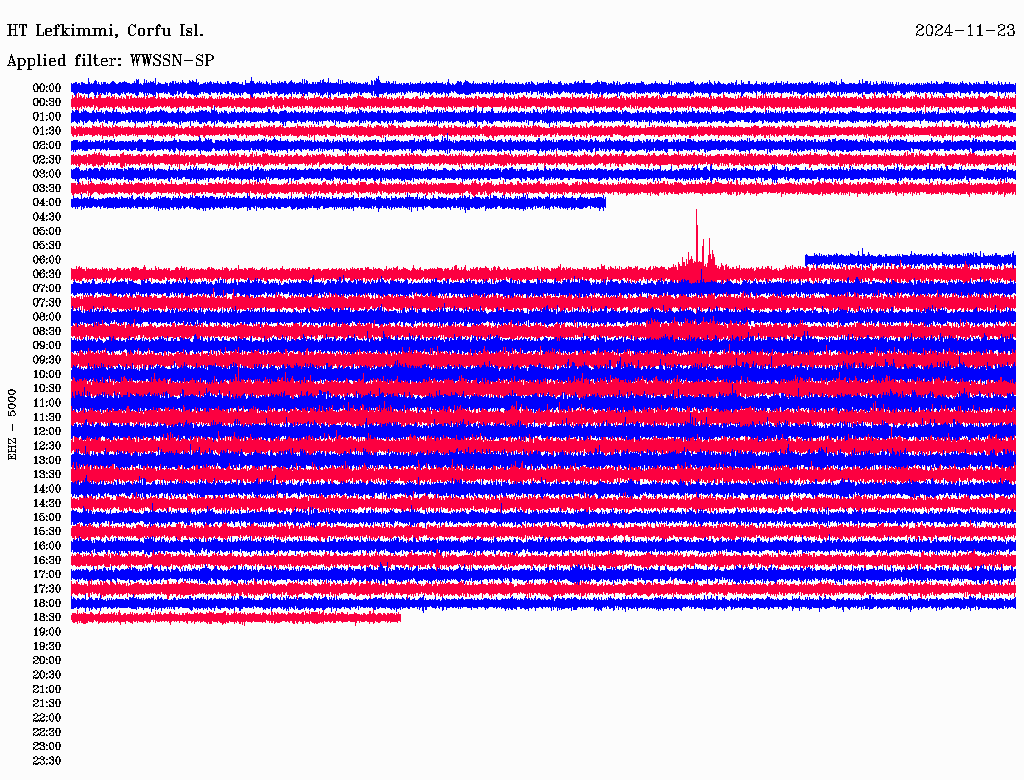
Task: Click the end of the 04:00 blue trace
Action: 604,204
